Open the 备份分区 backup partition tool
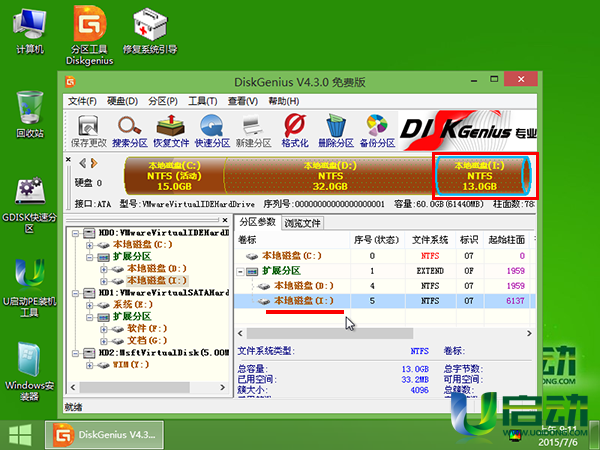This screenshot has height=450, width=600. [377, 131]
